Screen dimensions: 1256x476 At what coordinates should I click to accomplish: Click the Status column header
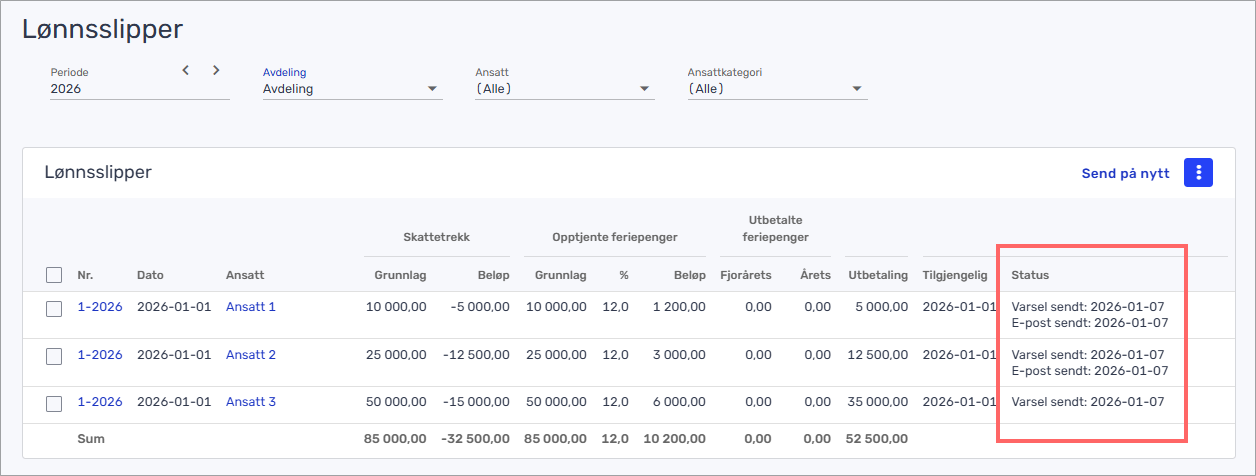point(1030,275)
